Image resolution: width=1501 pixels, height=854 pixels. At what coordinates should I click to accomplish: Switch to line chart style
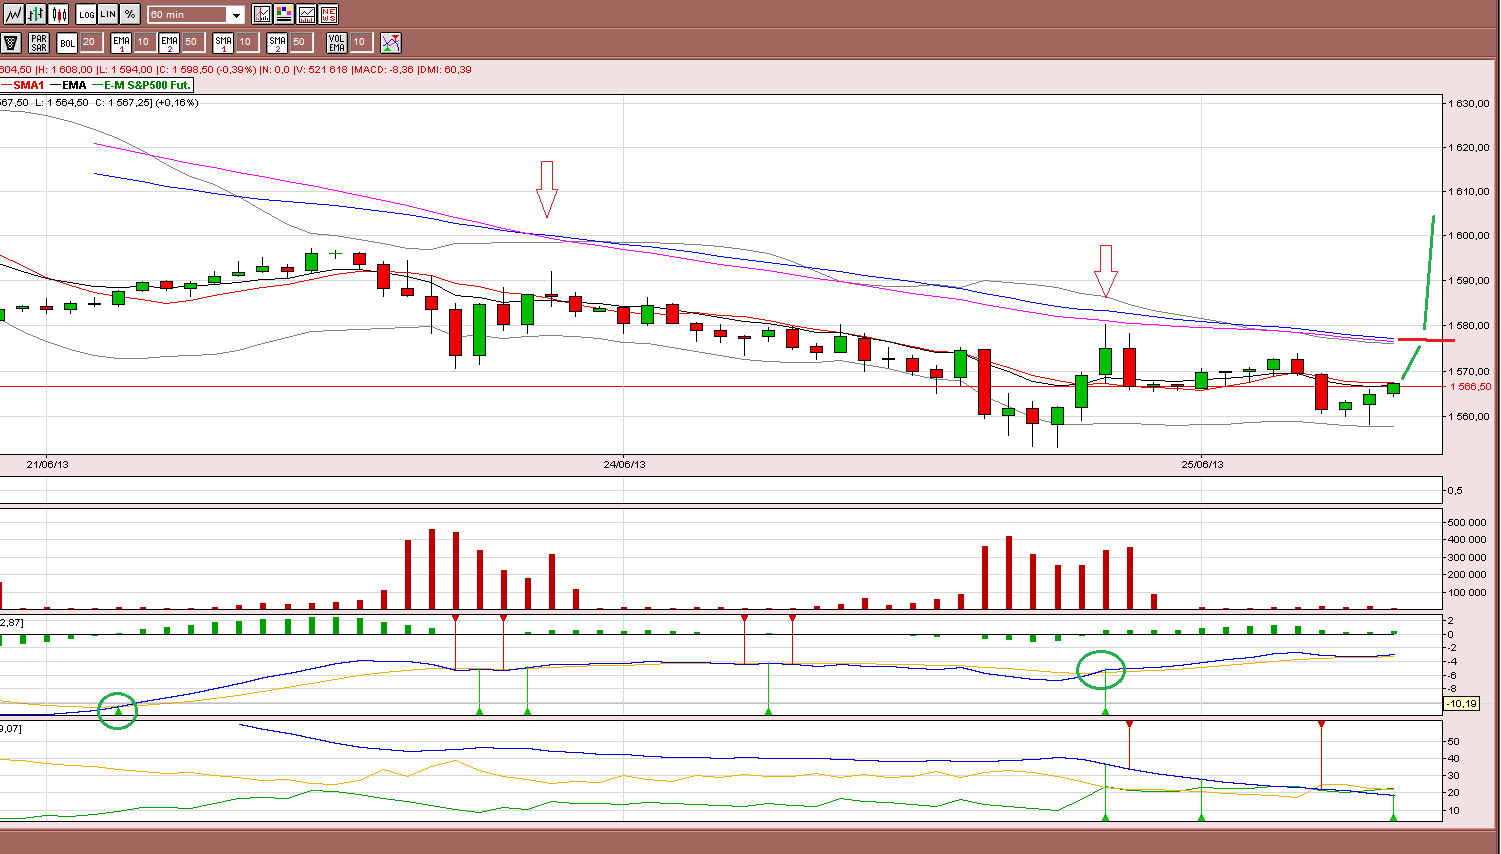pyautogui.click(x=13, y=14)
